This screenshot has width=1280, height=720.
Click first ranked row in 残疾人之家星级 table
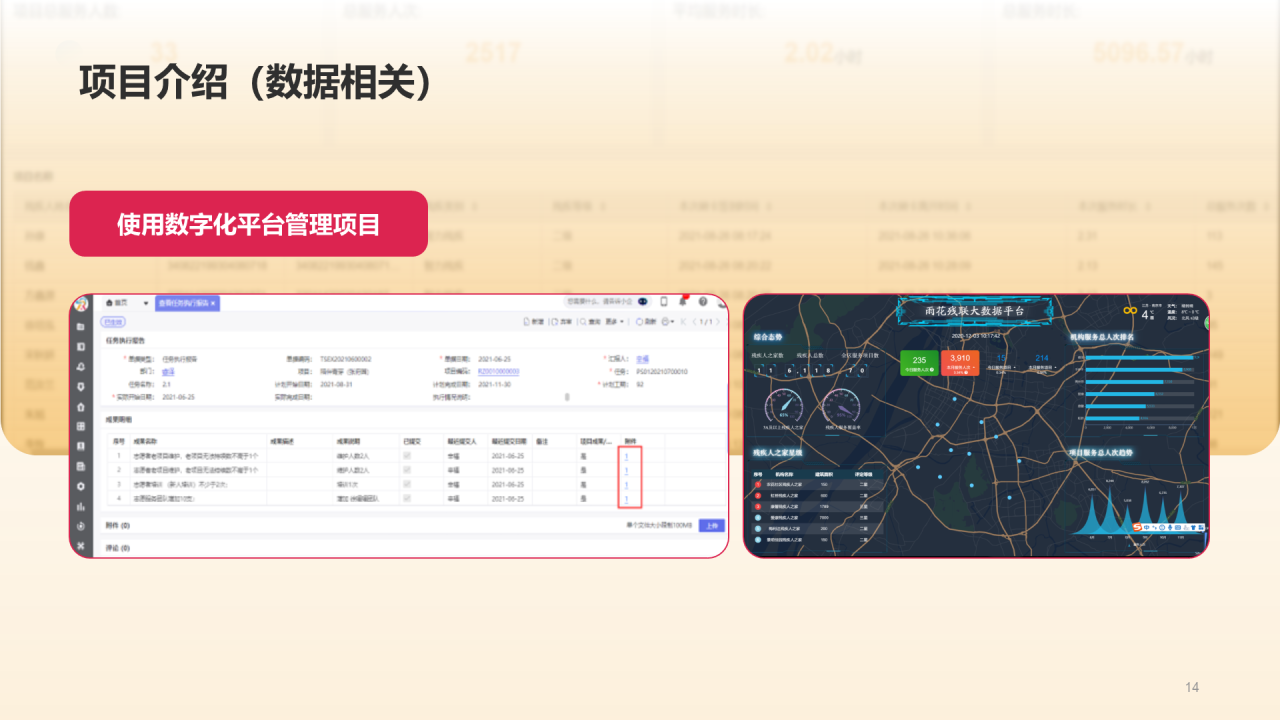tap(818, 484)
